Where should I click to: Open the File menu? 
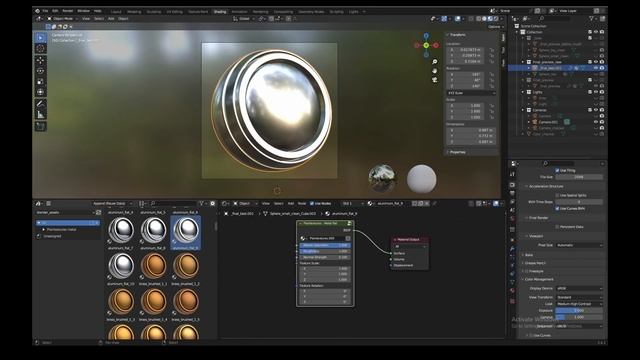tap(45, 11)
